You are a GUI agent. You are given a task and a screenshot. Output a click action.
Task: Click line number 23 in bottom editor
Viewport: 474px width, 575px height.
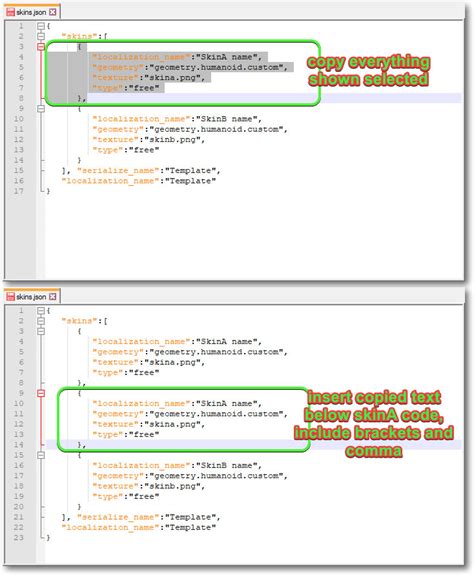[19, 538]
